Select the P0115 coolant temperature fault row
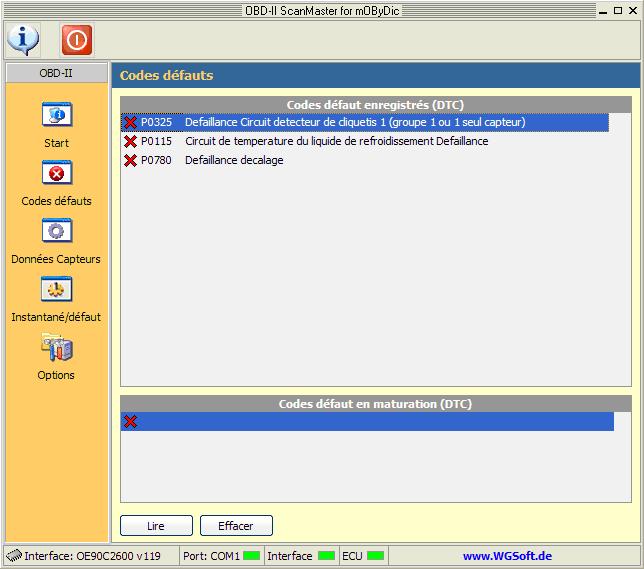The width and height of the screenshot is (644, 569). [336, 141]
